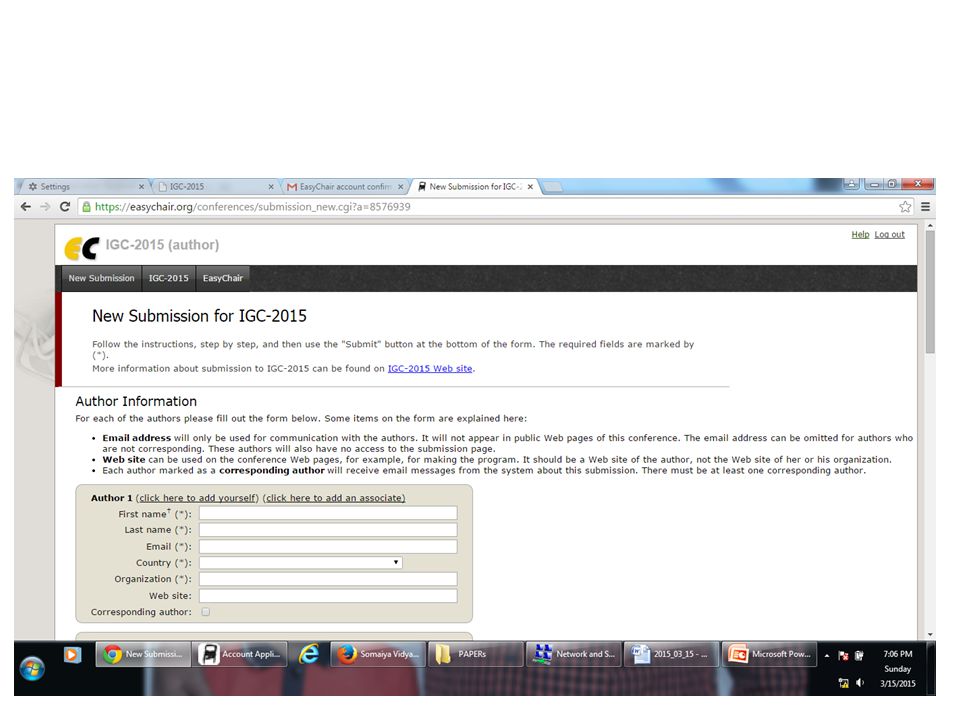Viewport: 960px width, 720px height.
Task: Open the Country dropdown list
Action: click(x=301, y=562)
